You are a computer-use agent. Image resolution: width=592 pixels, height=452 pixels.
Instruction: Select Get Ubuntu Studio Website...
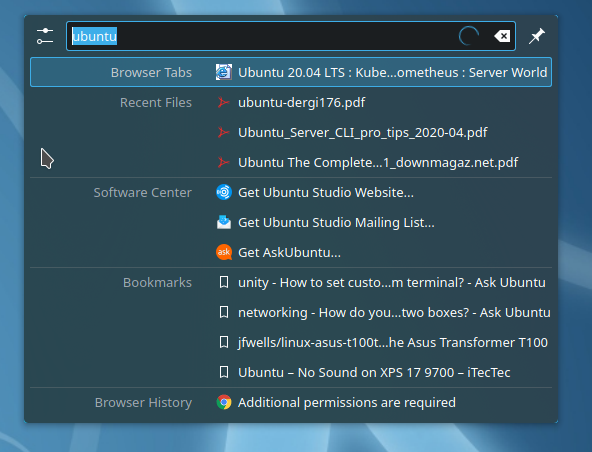pyautogui.click(x=326, y=193)
